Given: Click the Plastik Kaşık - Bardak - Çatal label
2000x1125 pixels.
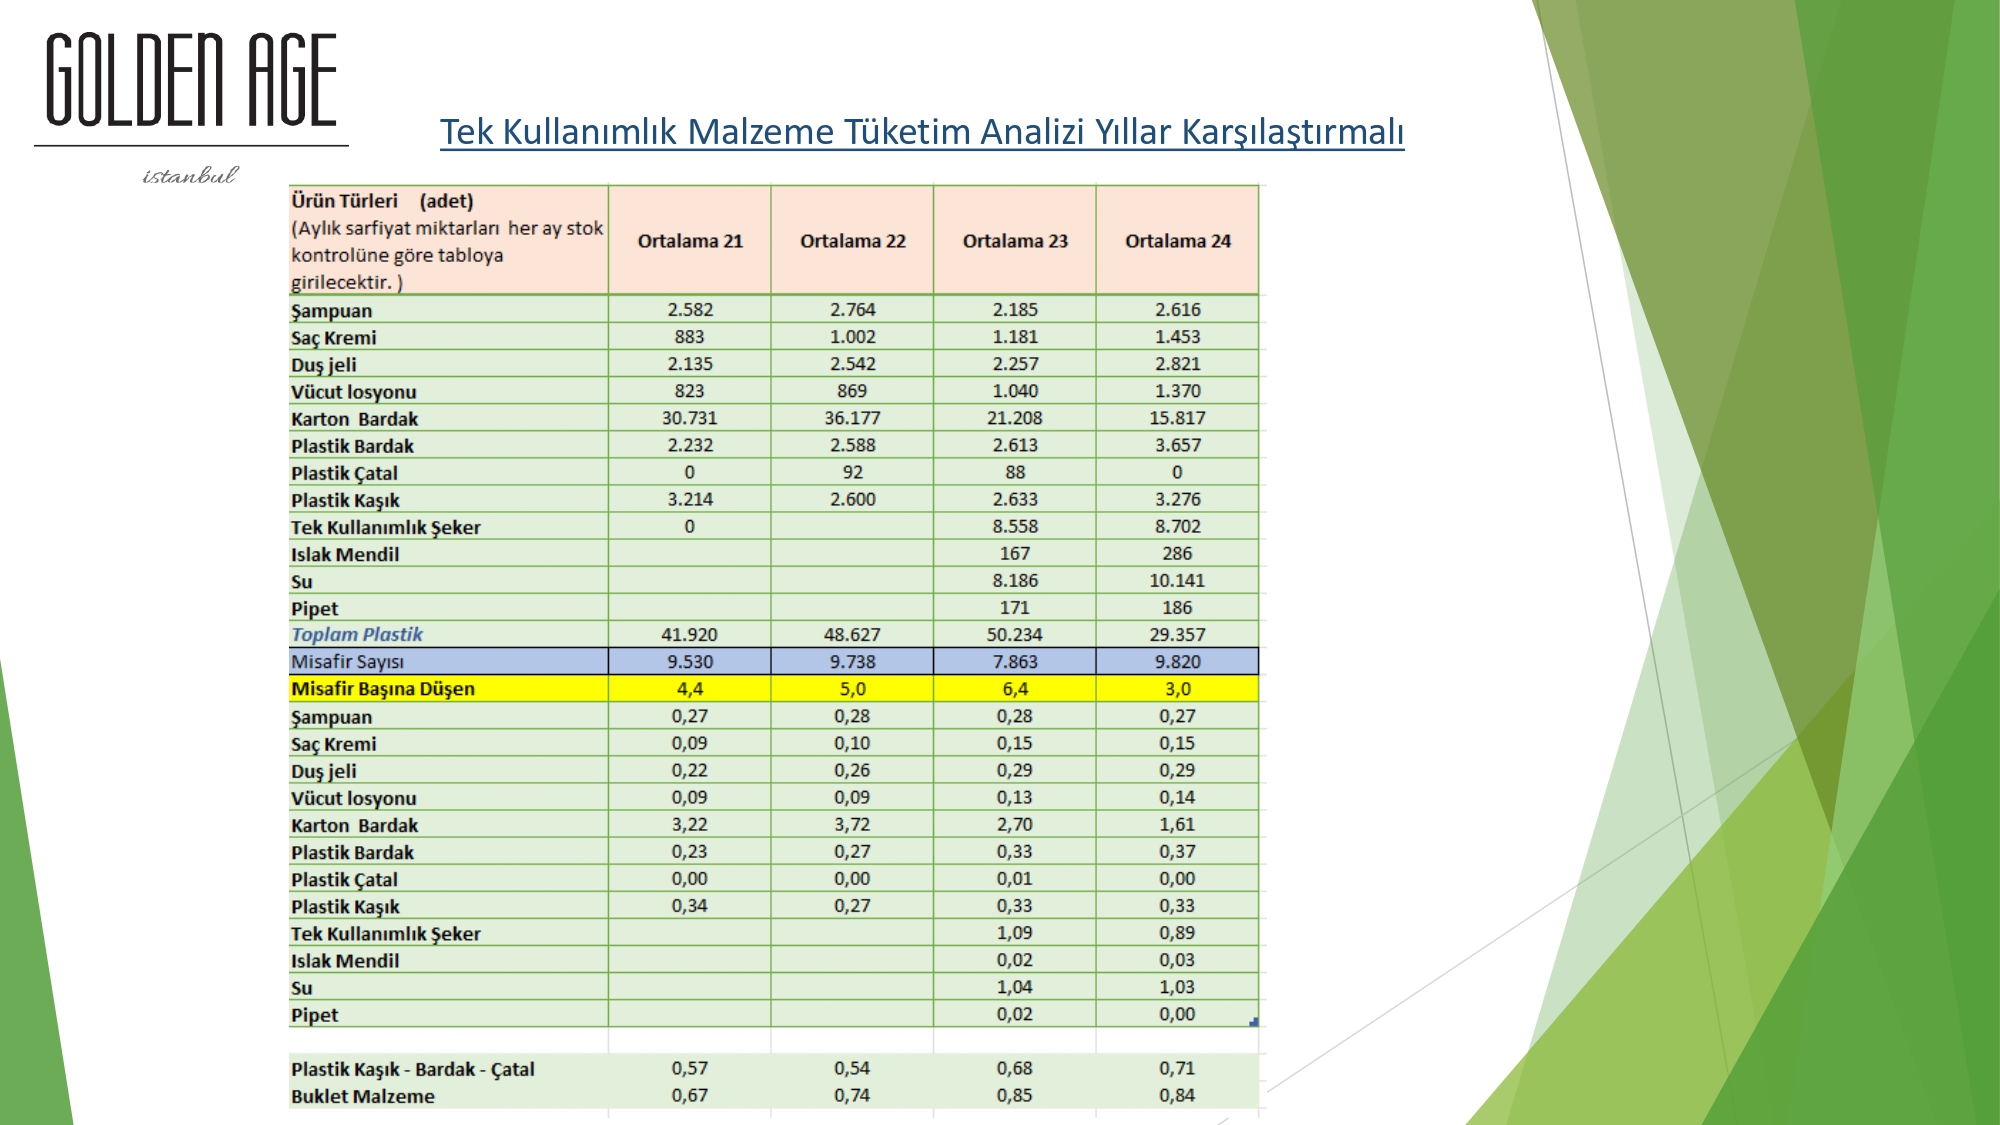Looking at the screenshot, I should click(413, 1069).
